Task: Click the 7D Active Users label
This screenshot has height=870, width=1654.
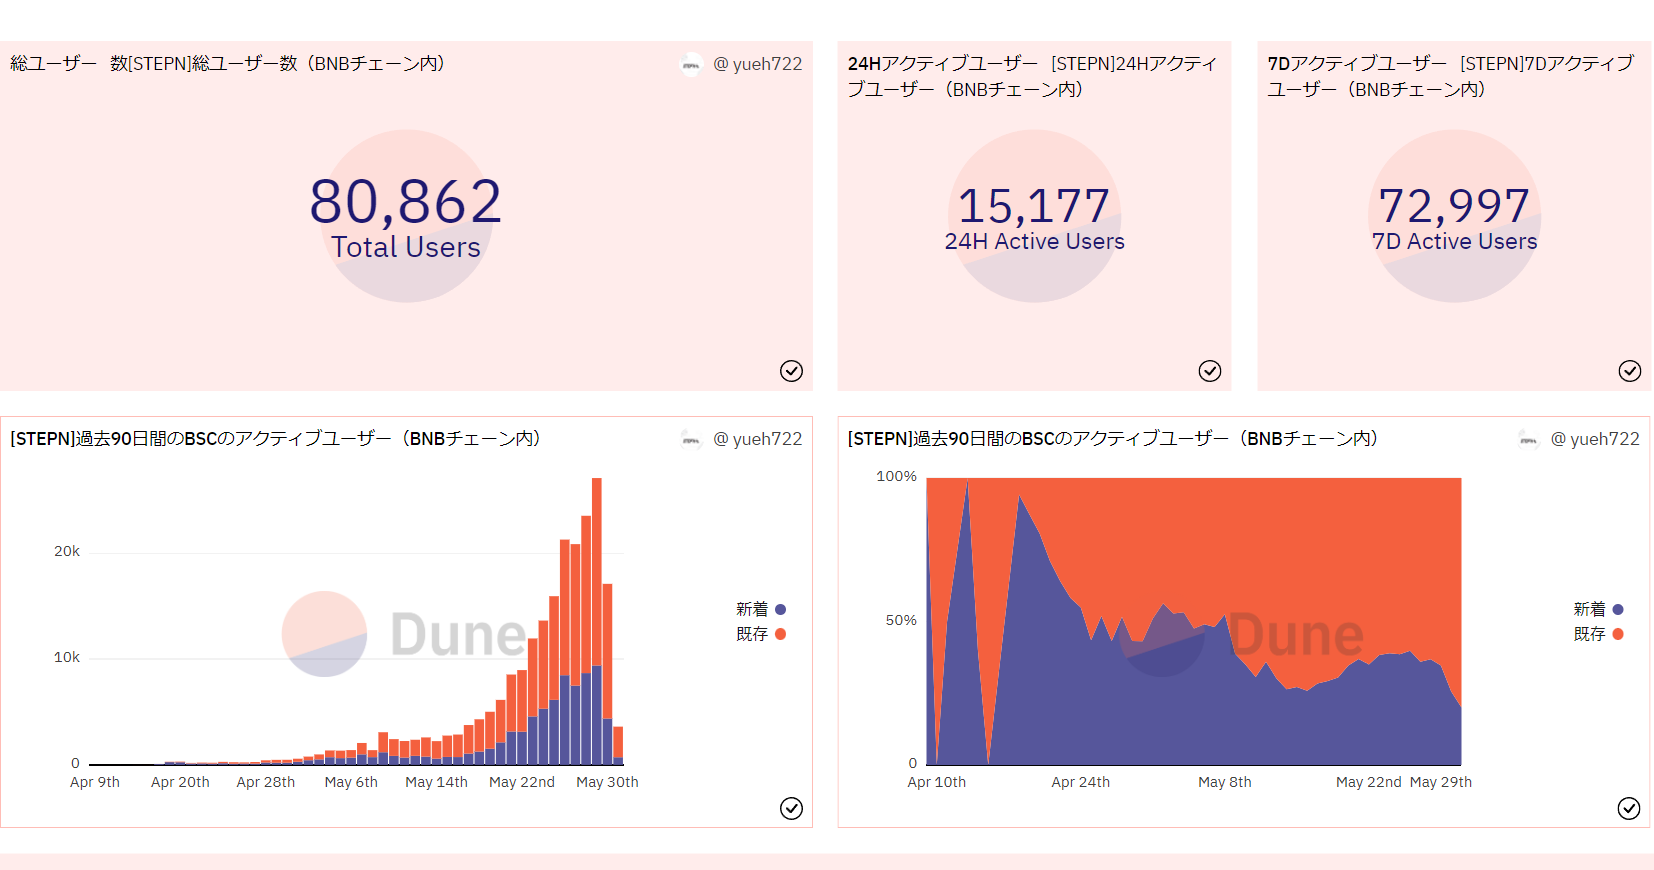Action: pos(1455,241)
